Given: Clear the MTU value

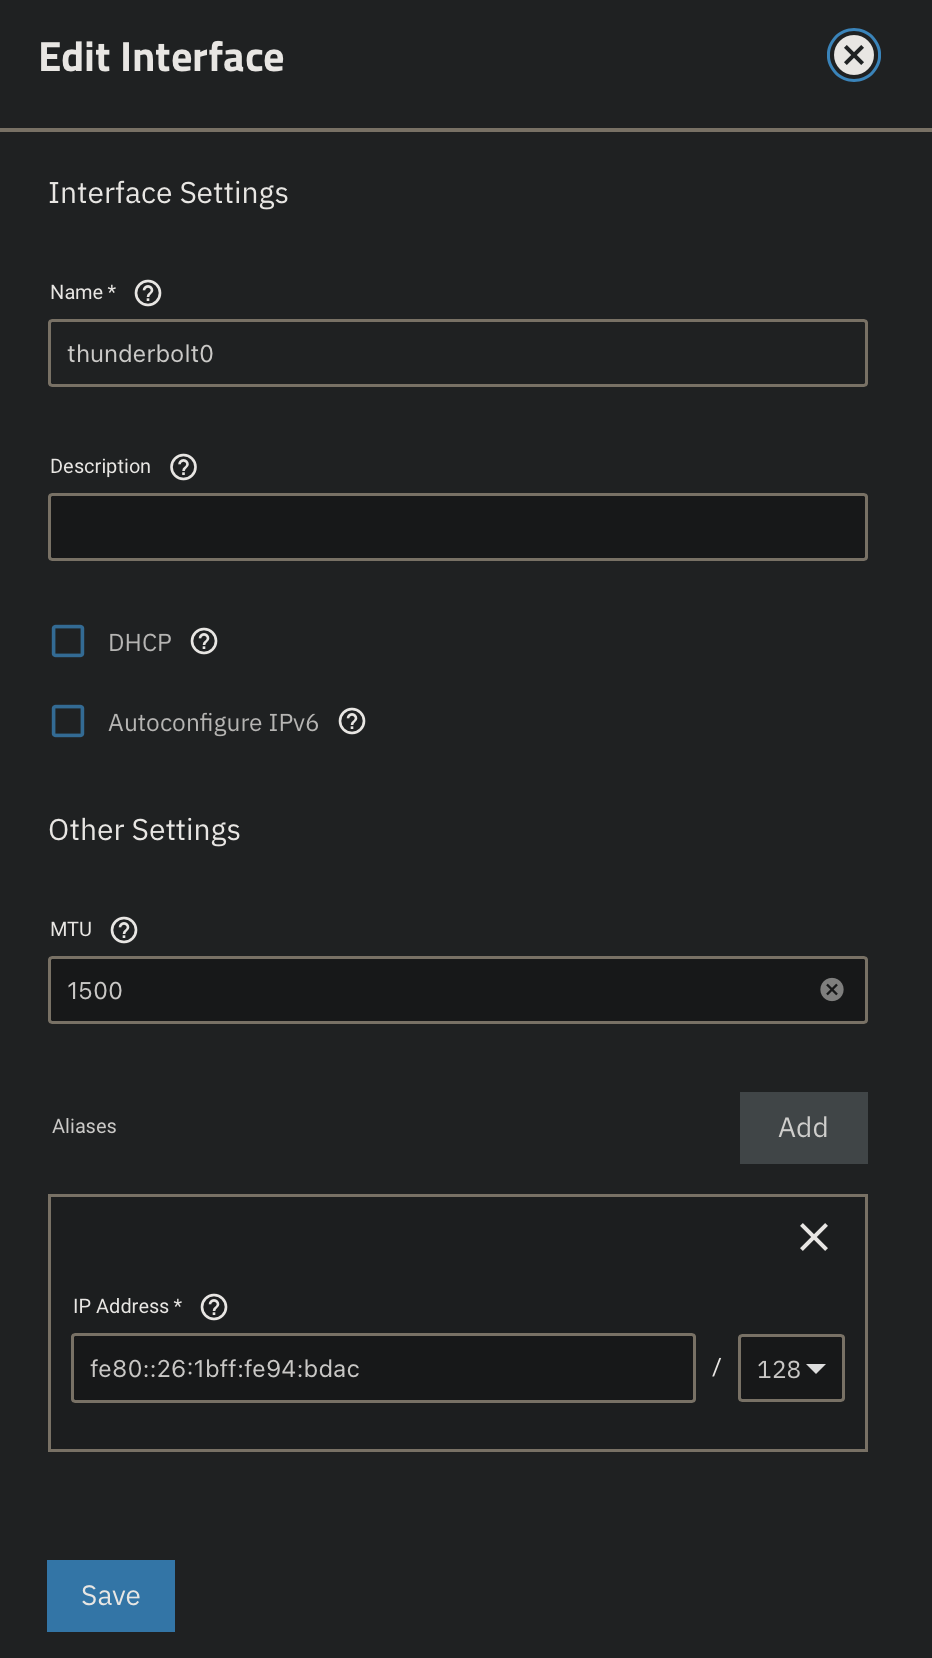Looking at the screenshot, I should point(832,989).
